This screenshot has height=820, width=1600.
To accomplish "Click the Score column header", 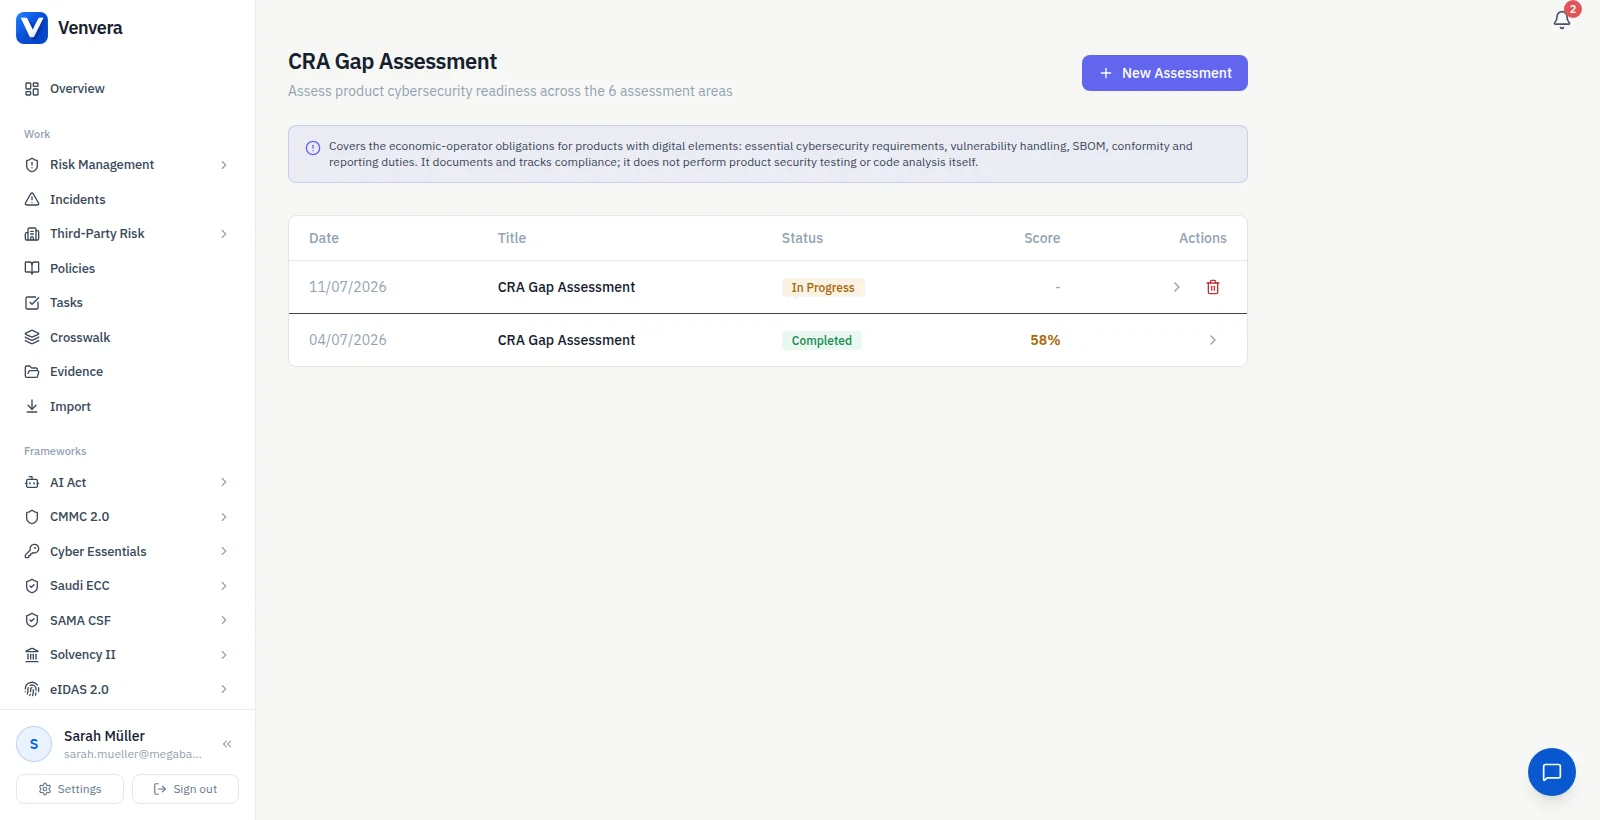I will tap(1042, 238).
